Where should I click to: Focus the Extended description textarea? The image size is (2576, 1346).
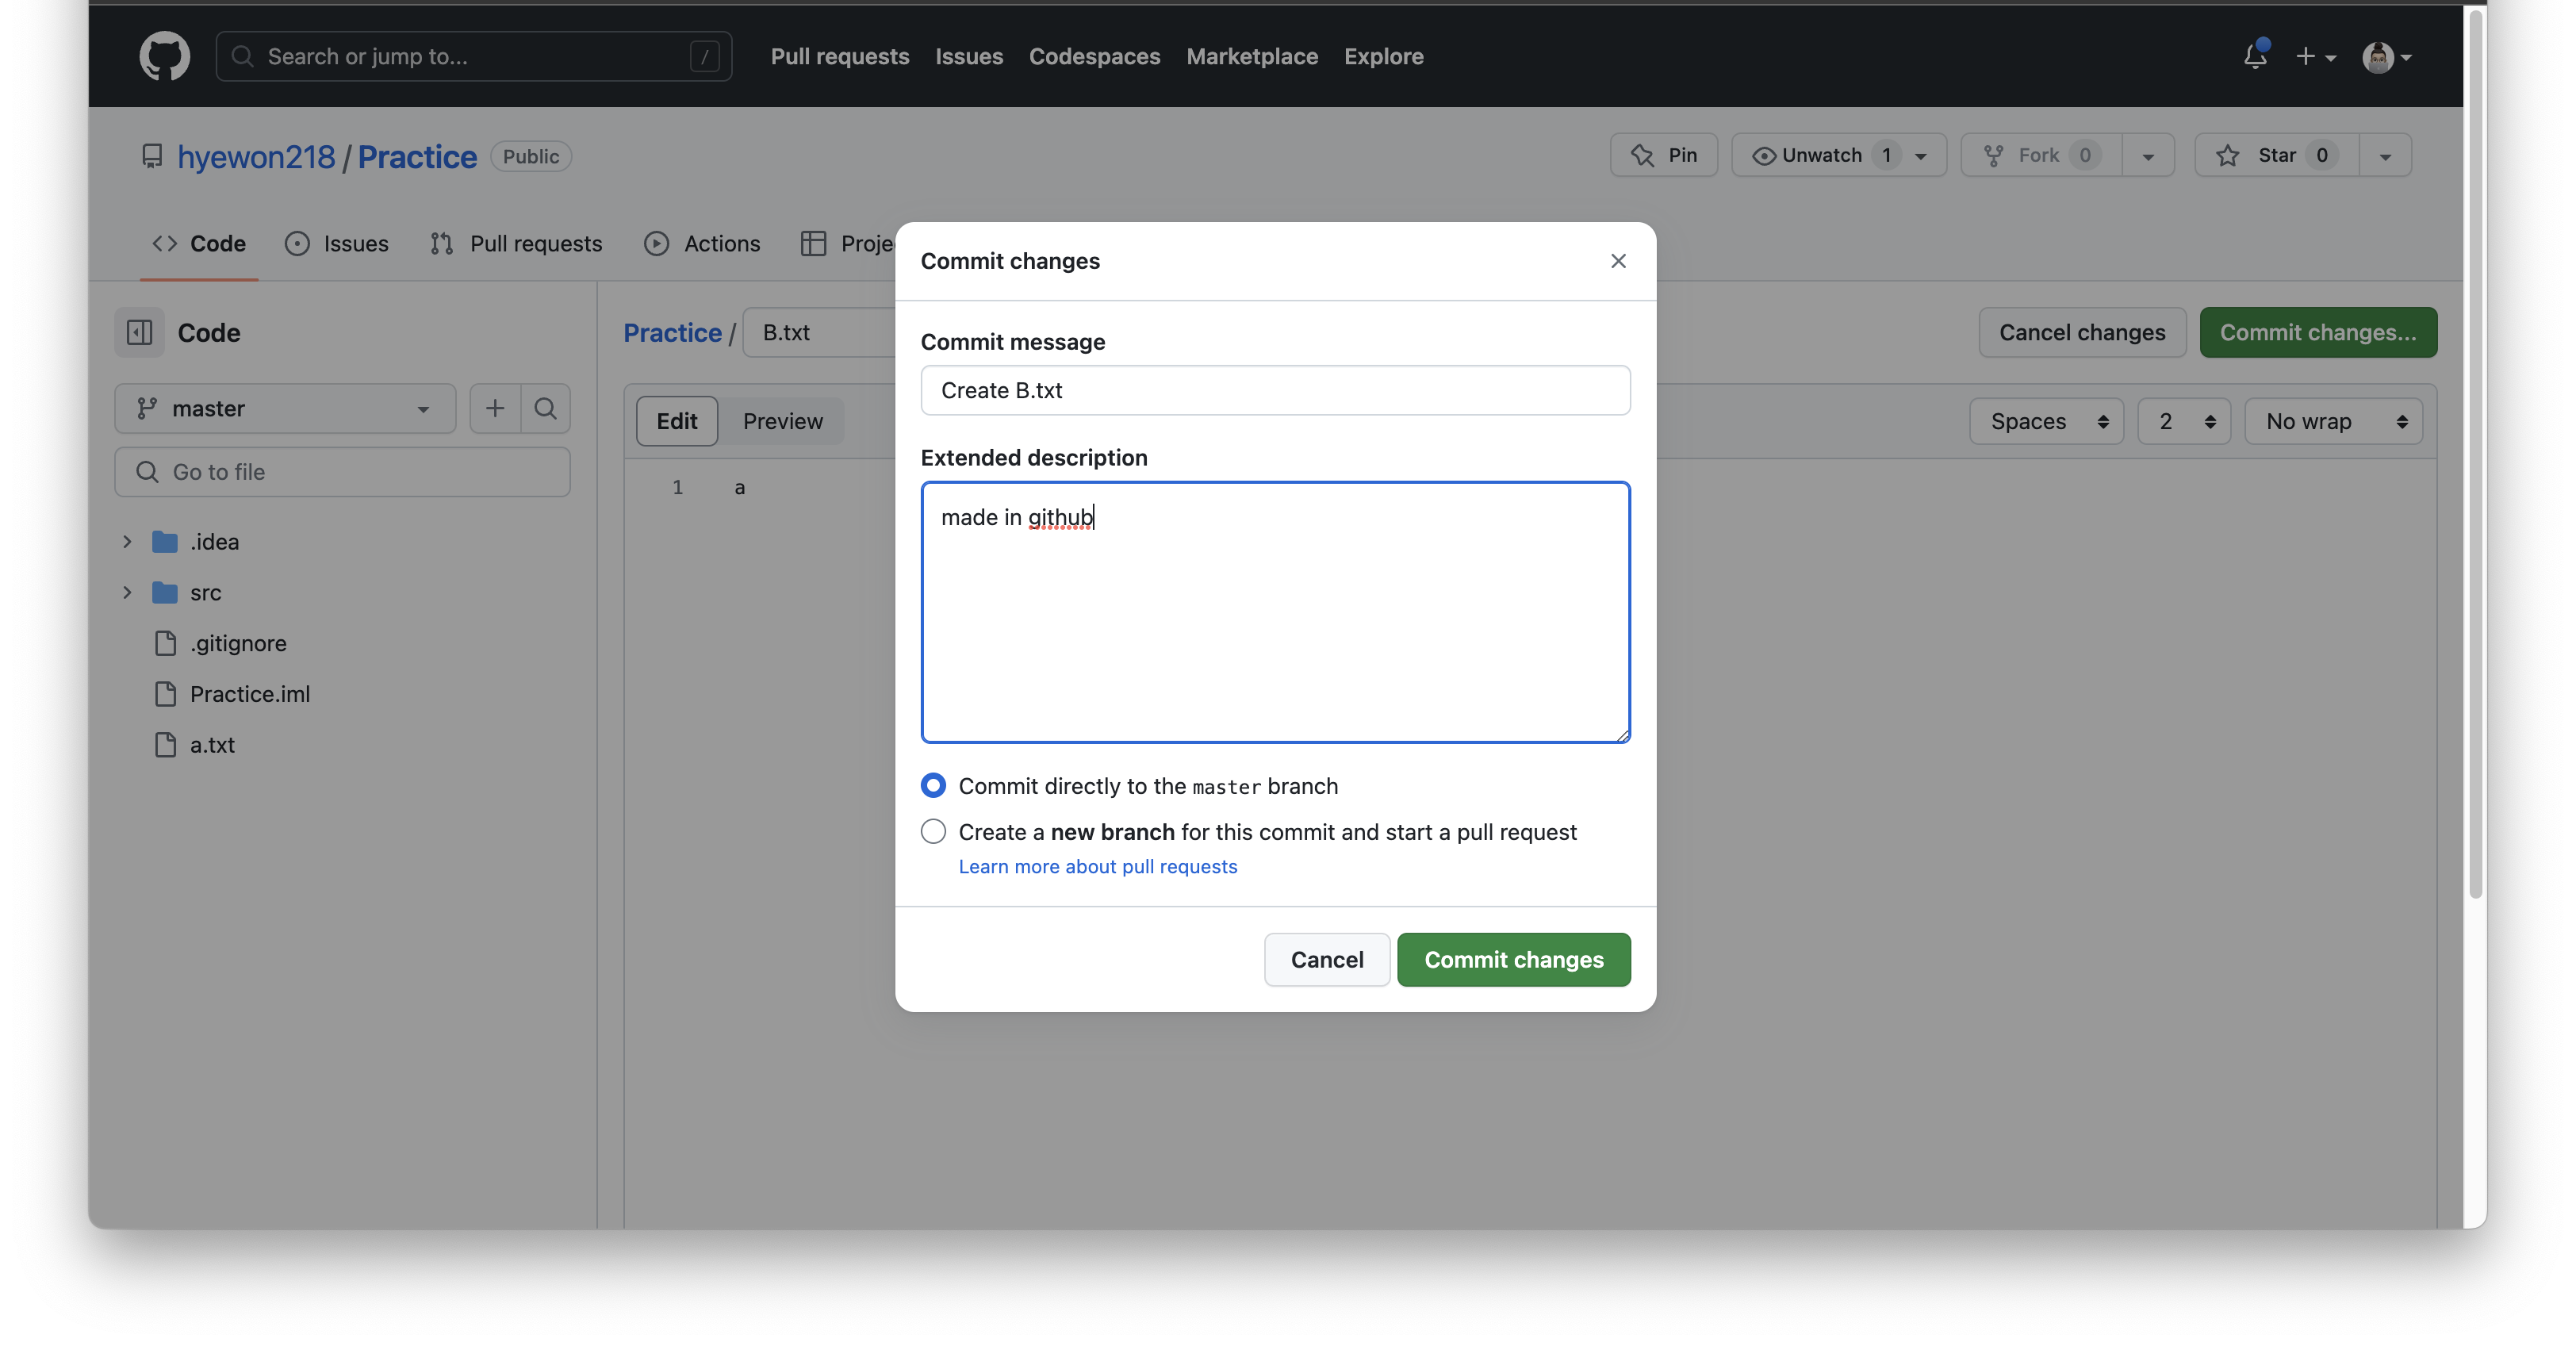point(1275,612)
